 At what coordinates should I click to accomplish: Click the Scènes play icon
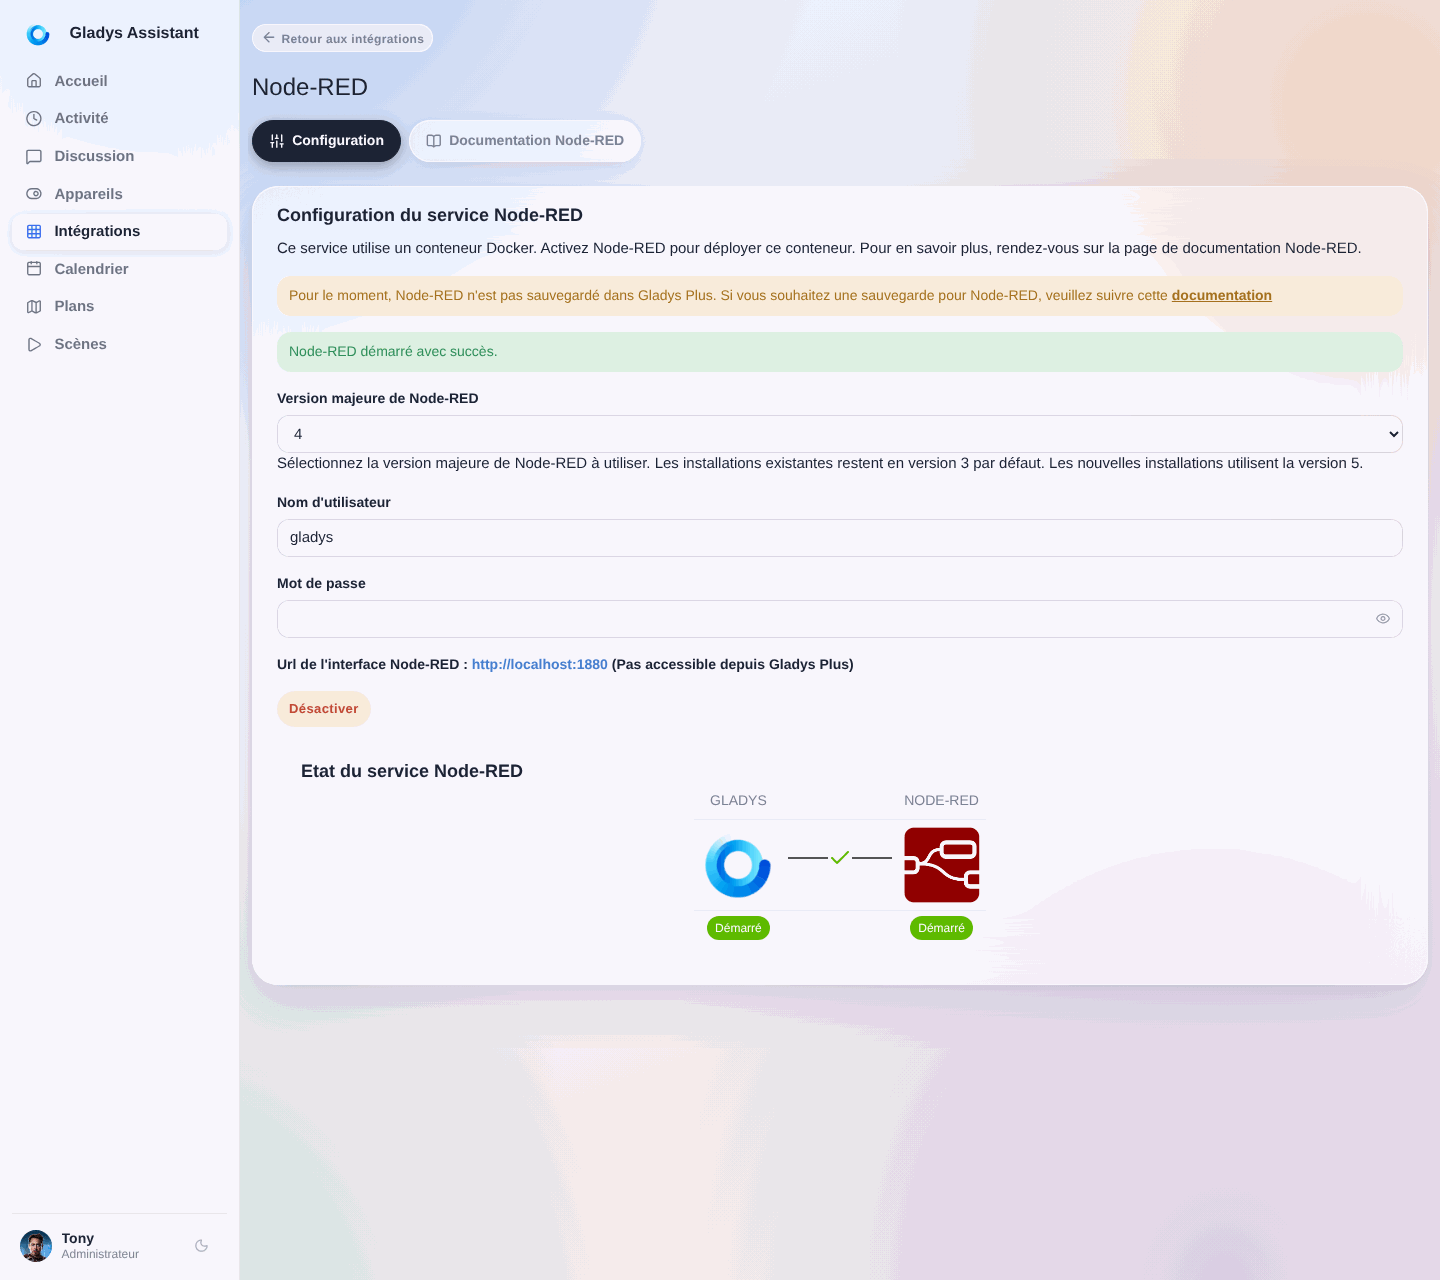point(34,344)
